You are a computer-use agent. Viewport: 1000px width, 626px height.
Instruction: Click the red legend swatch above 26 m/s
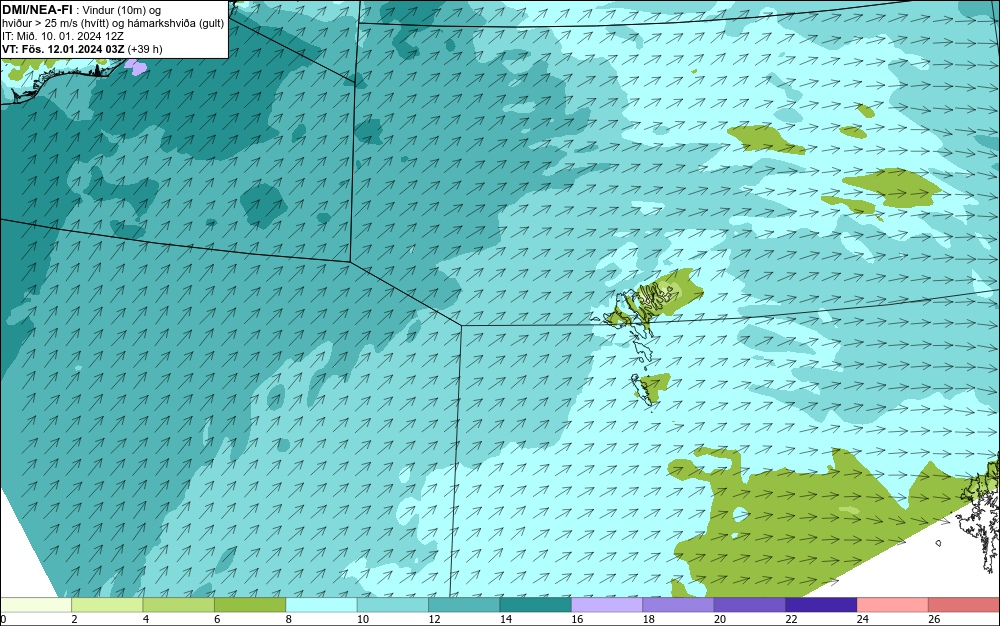tap(964, 605)
